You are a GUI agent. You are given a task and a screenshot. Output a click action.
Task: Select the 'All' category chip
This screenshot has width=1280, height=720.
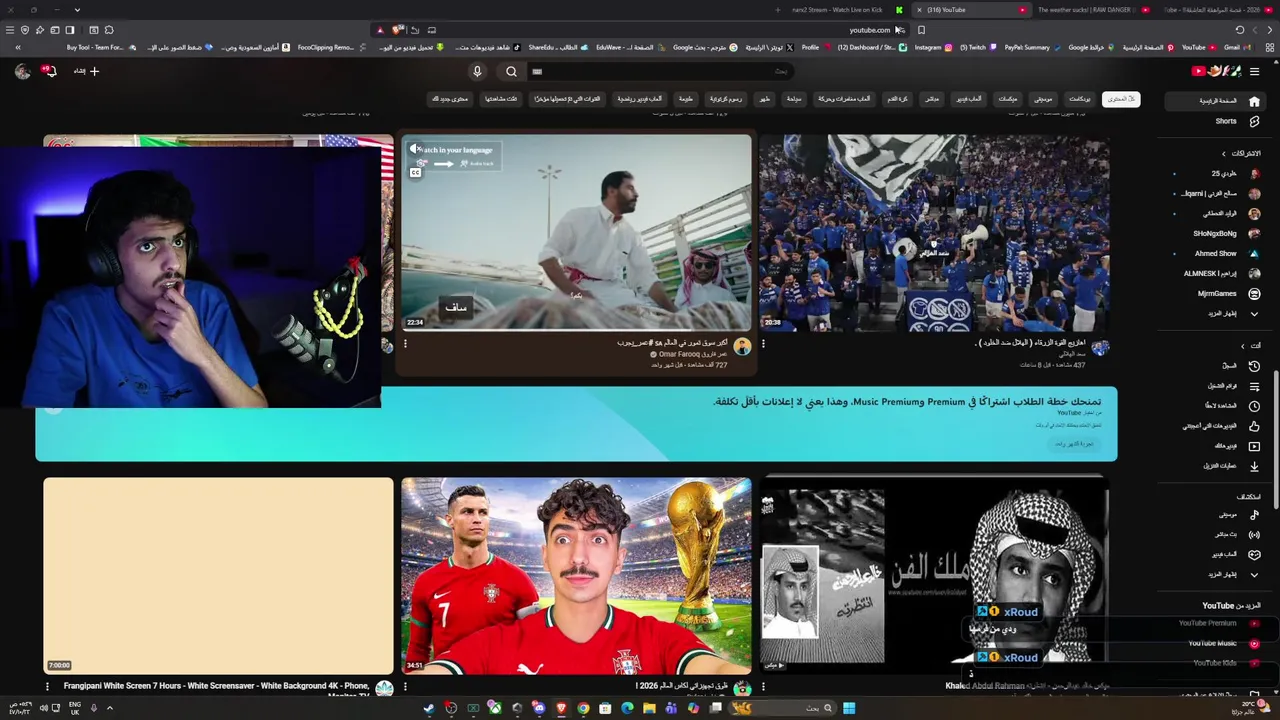coord(1121,99)
